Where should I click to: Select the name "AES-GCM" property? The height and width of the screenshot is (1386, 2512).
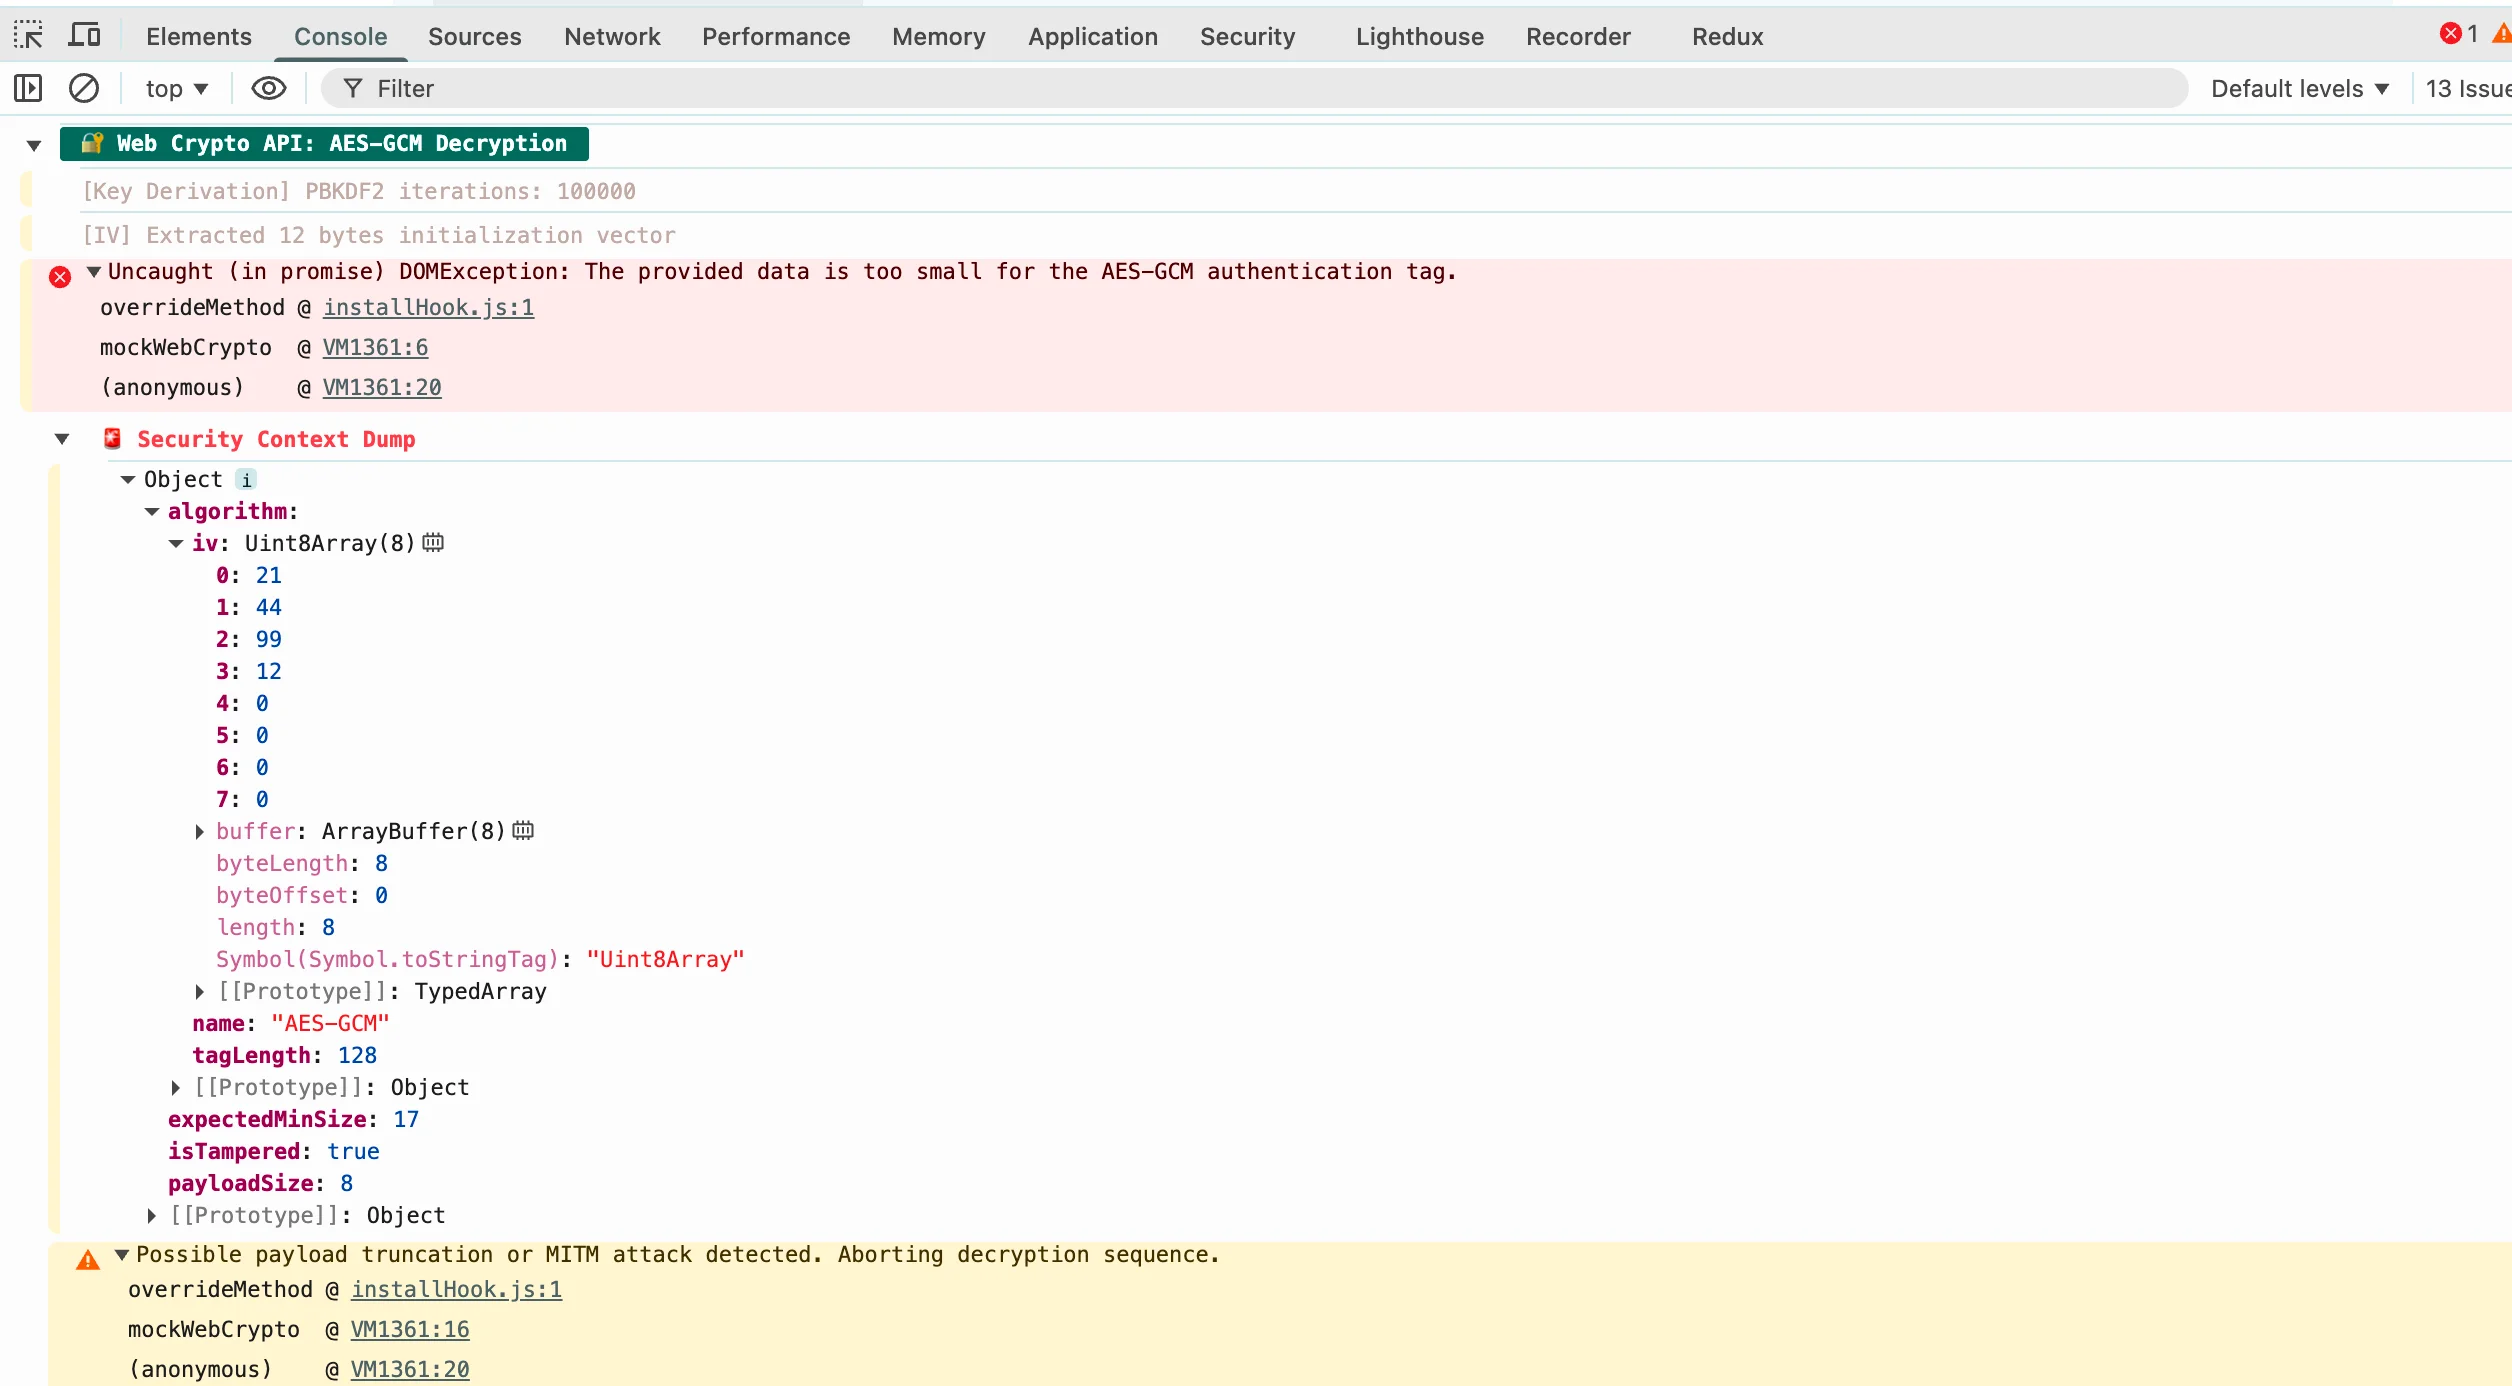[x=290, y=1024]
